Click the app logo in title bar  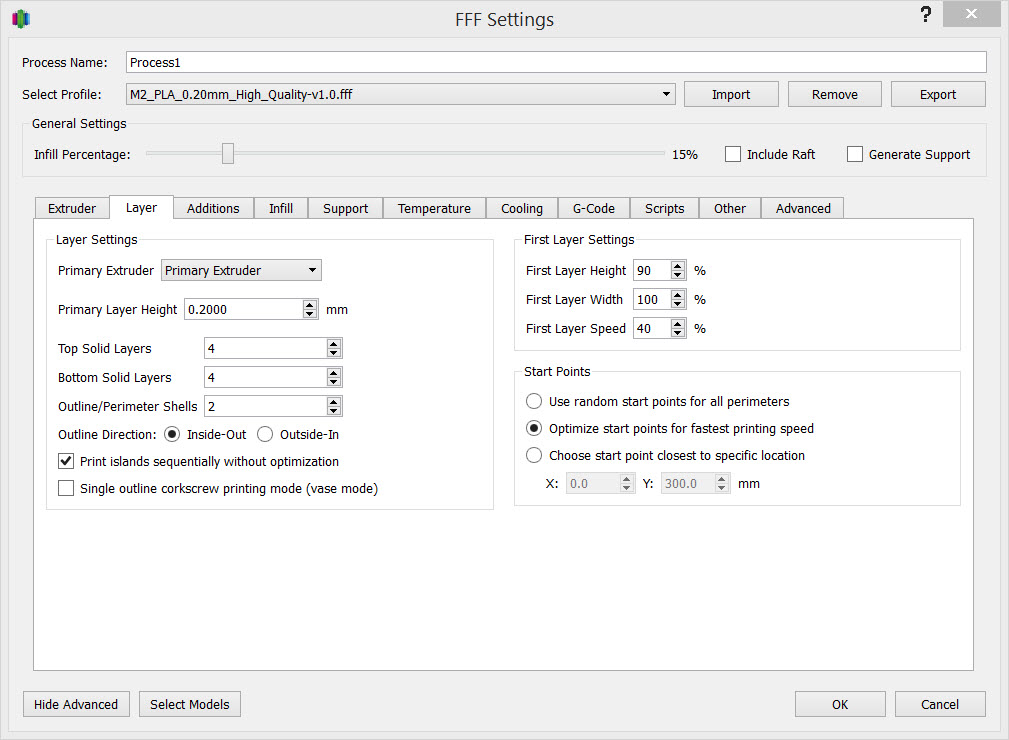(x=20, y=19)
